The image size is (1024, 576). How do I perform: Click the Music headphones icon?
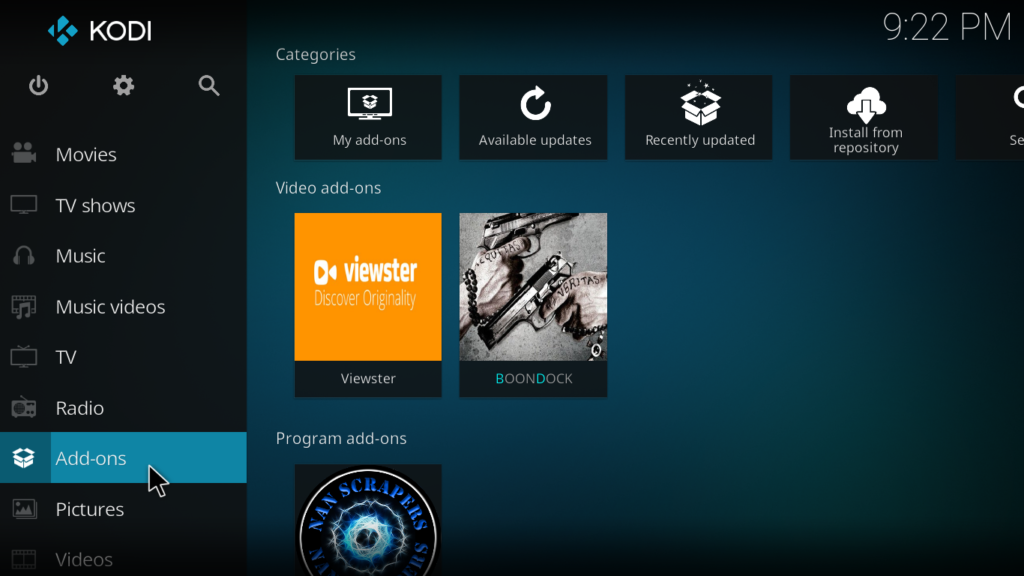click(x=24, y=255)
